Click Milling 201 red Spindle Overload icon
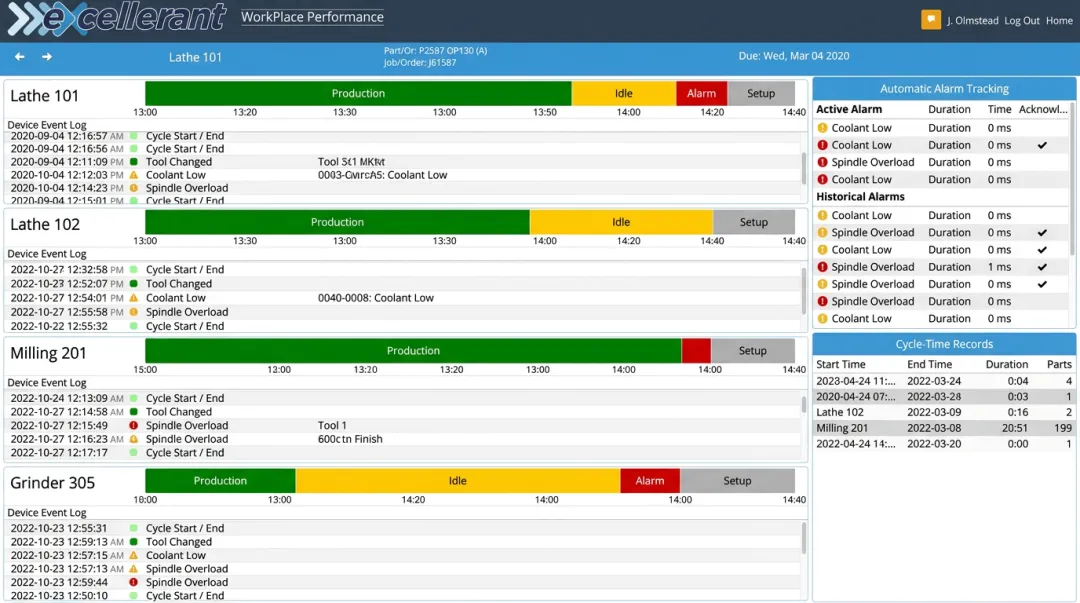The image size is (1080, 603). 134,425
